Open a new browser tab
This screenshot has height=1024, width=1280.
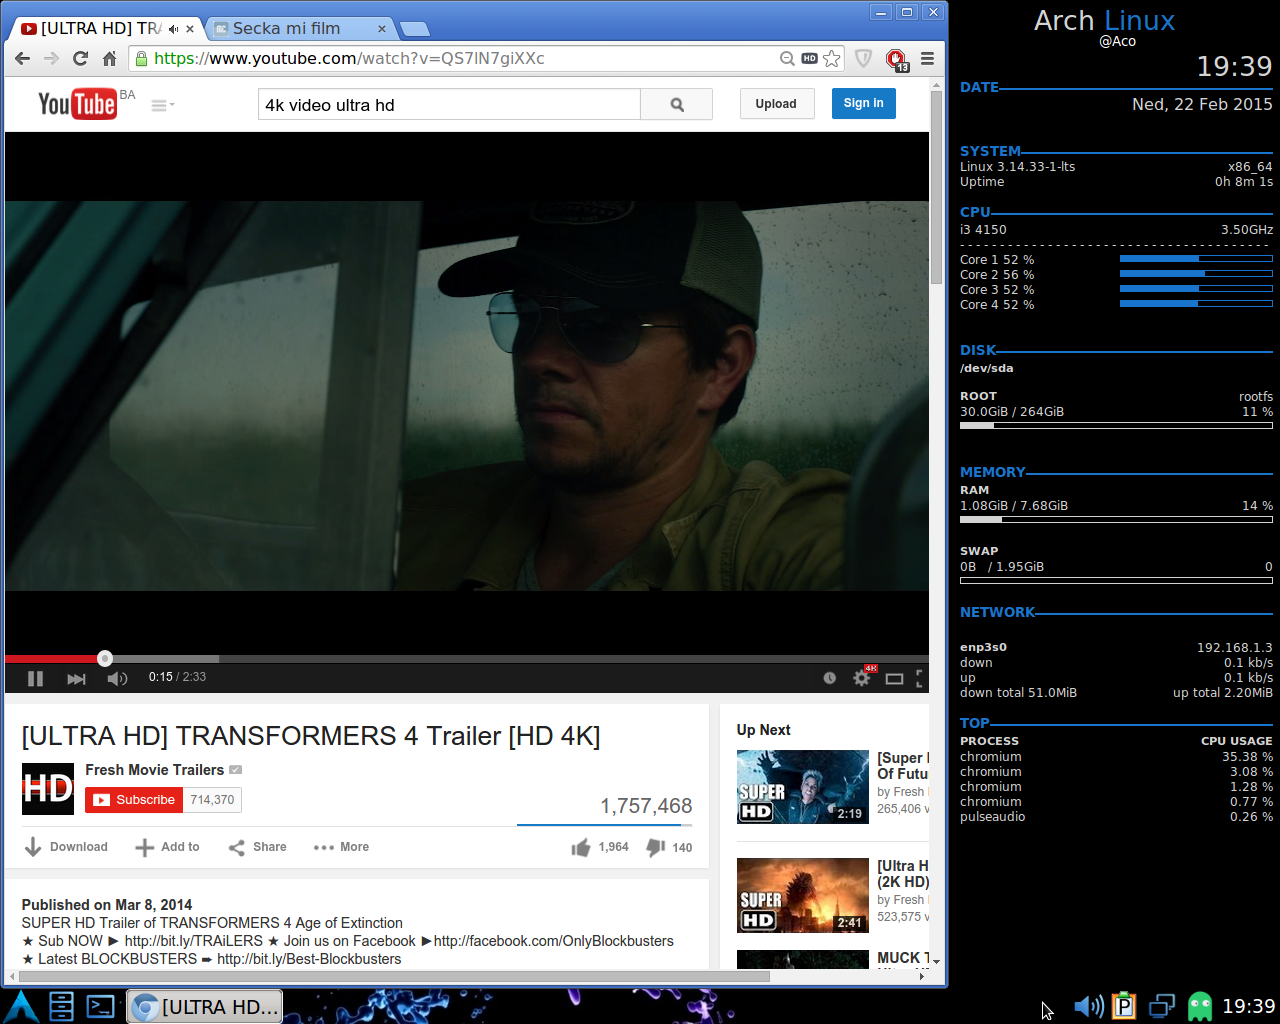point(414,29)
